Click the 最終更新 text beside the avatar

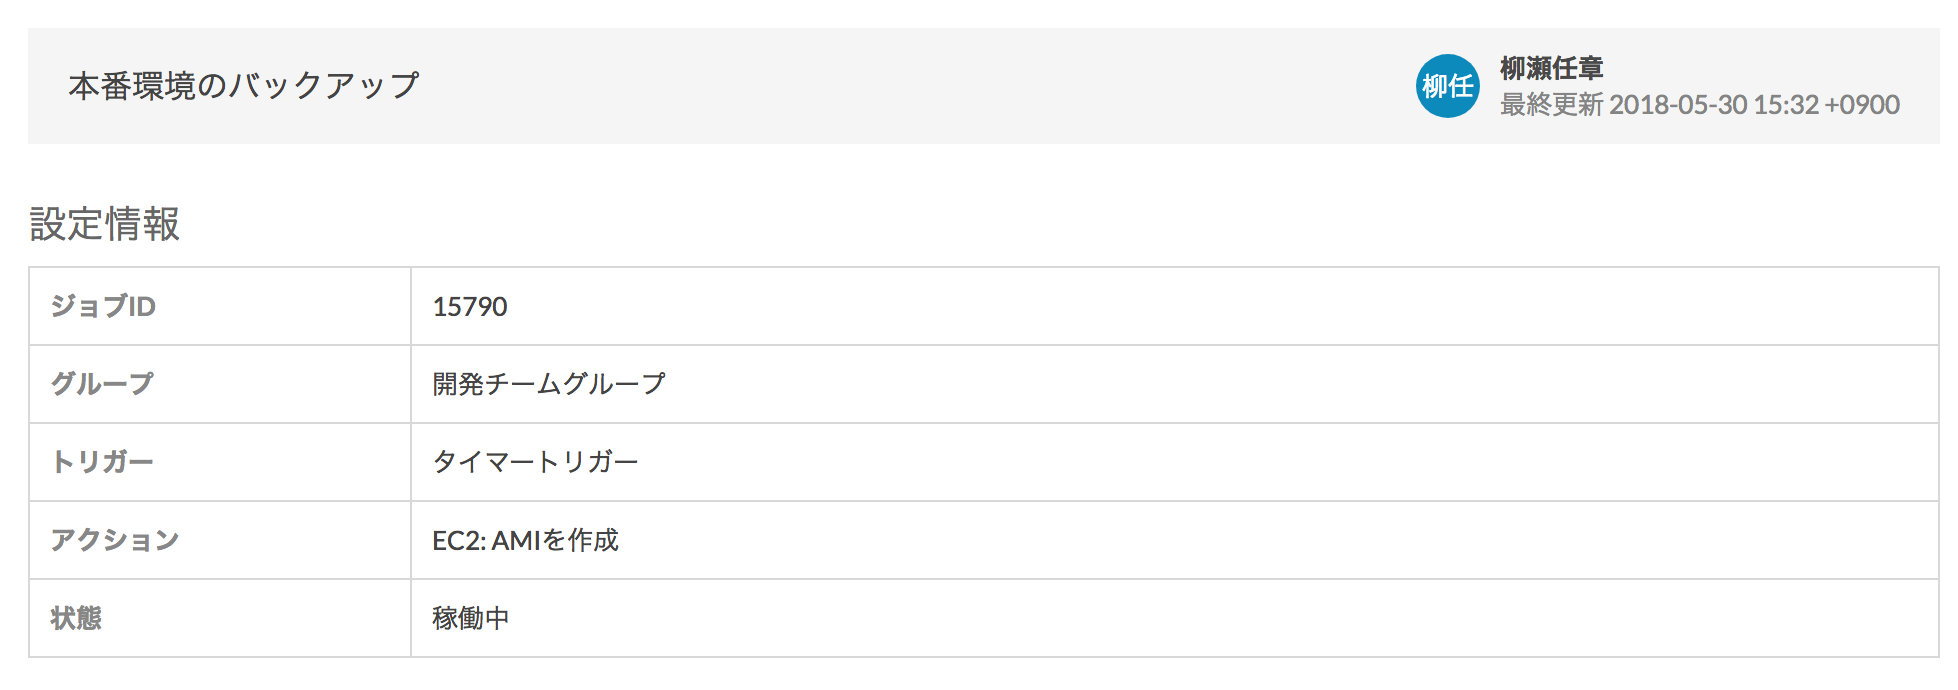[x=1551, y=105]
